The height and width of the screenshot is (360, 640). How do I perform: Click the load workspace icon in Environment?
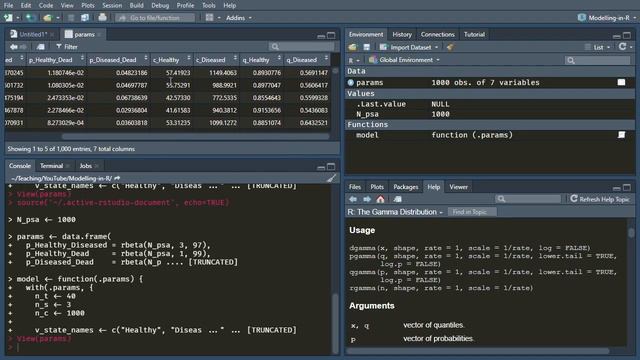coord(353,47)
